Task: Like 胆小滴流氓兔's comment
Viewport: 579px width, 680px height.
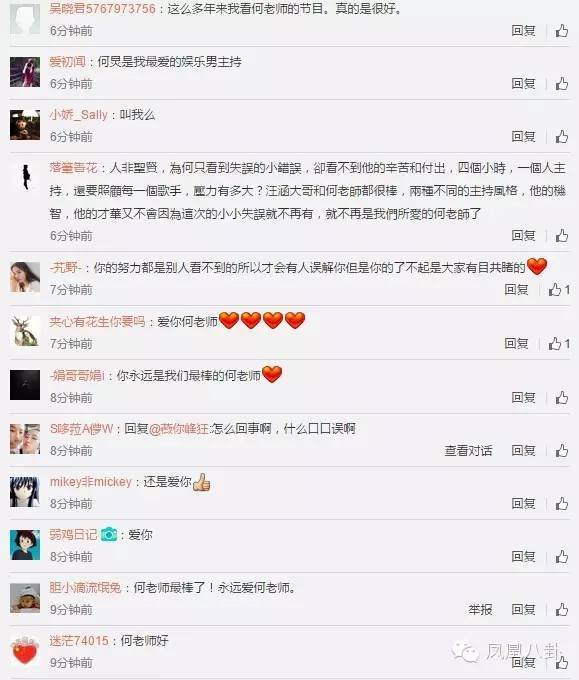Action: 562,609
